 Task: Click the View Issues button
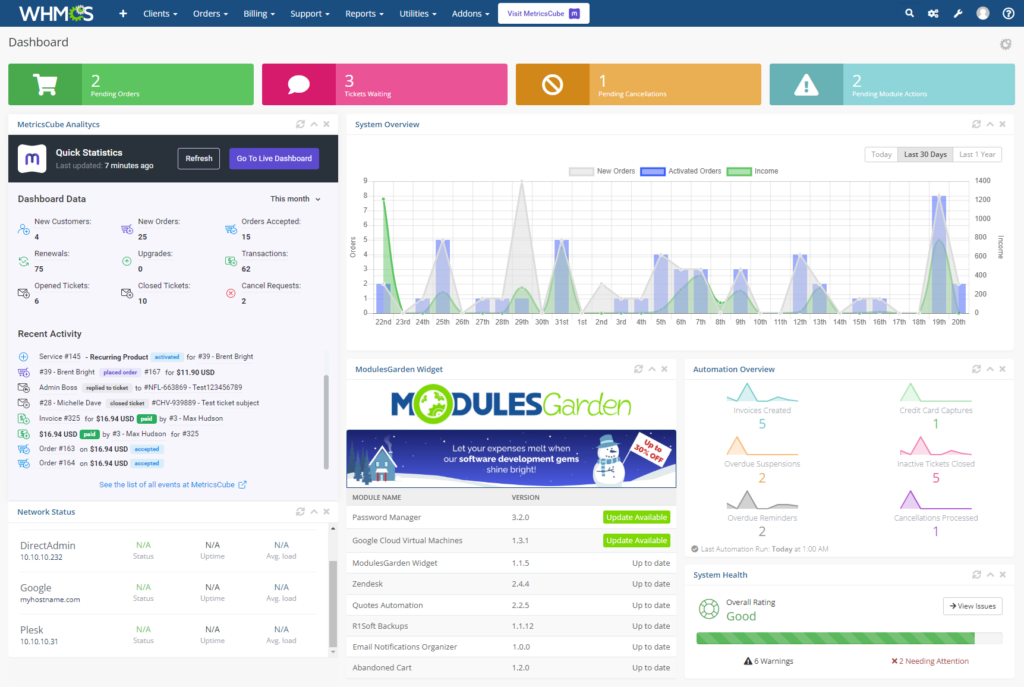point(971,606)
